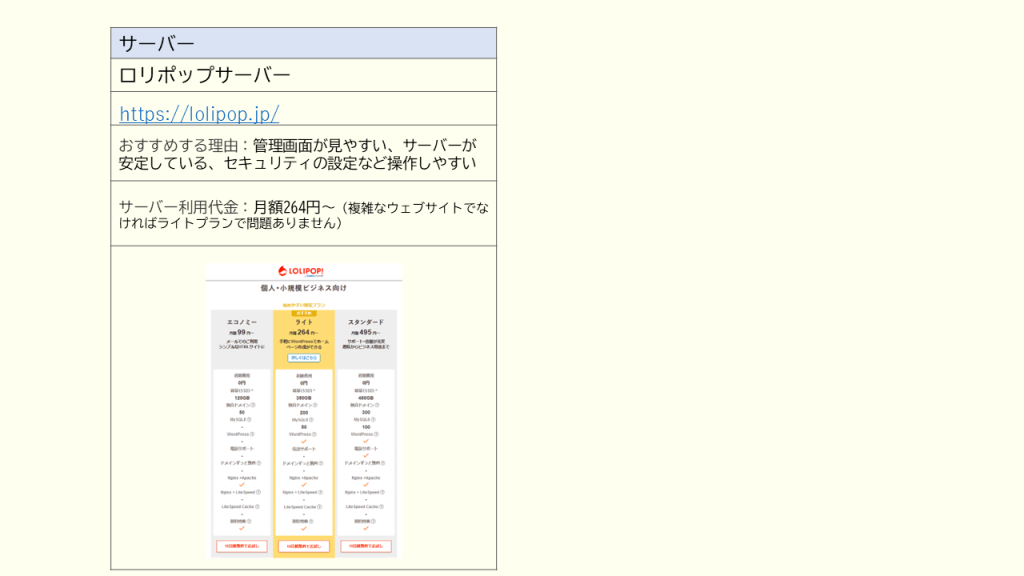Viewport: 1024px width, 576px height.
Task: Select the サーバー table header cell
Action: (303, 43)
